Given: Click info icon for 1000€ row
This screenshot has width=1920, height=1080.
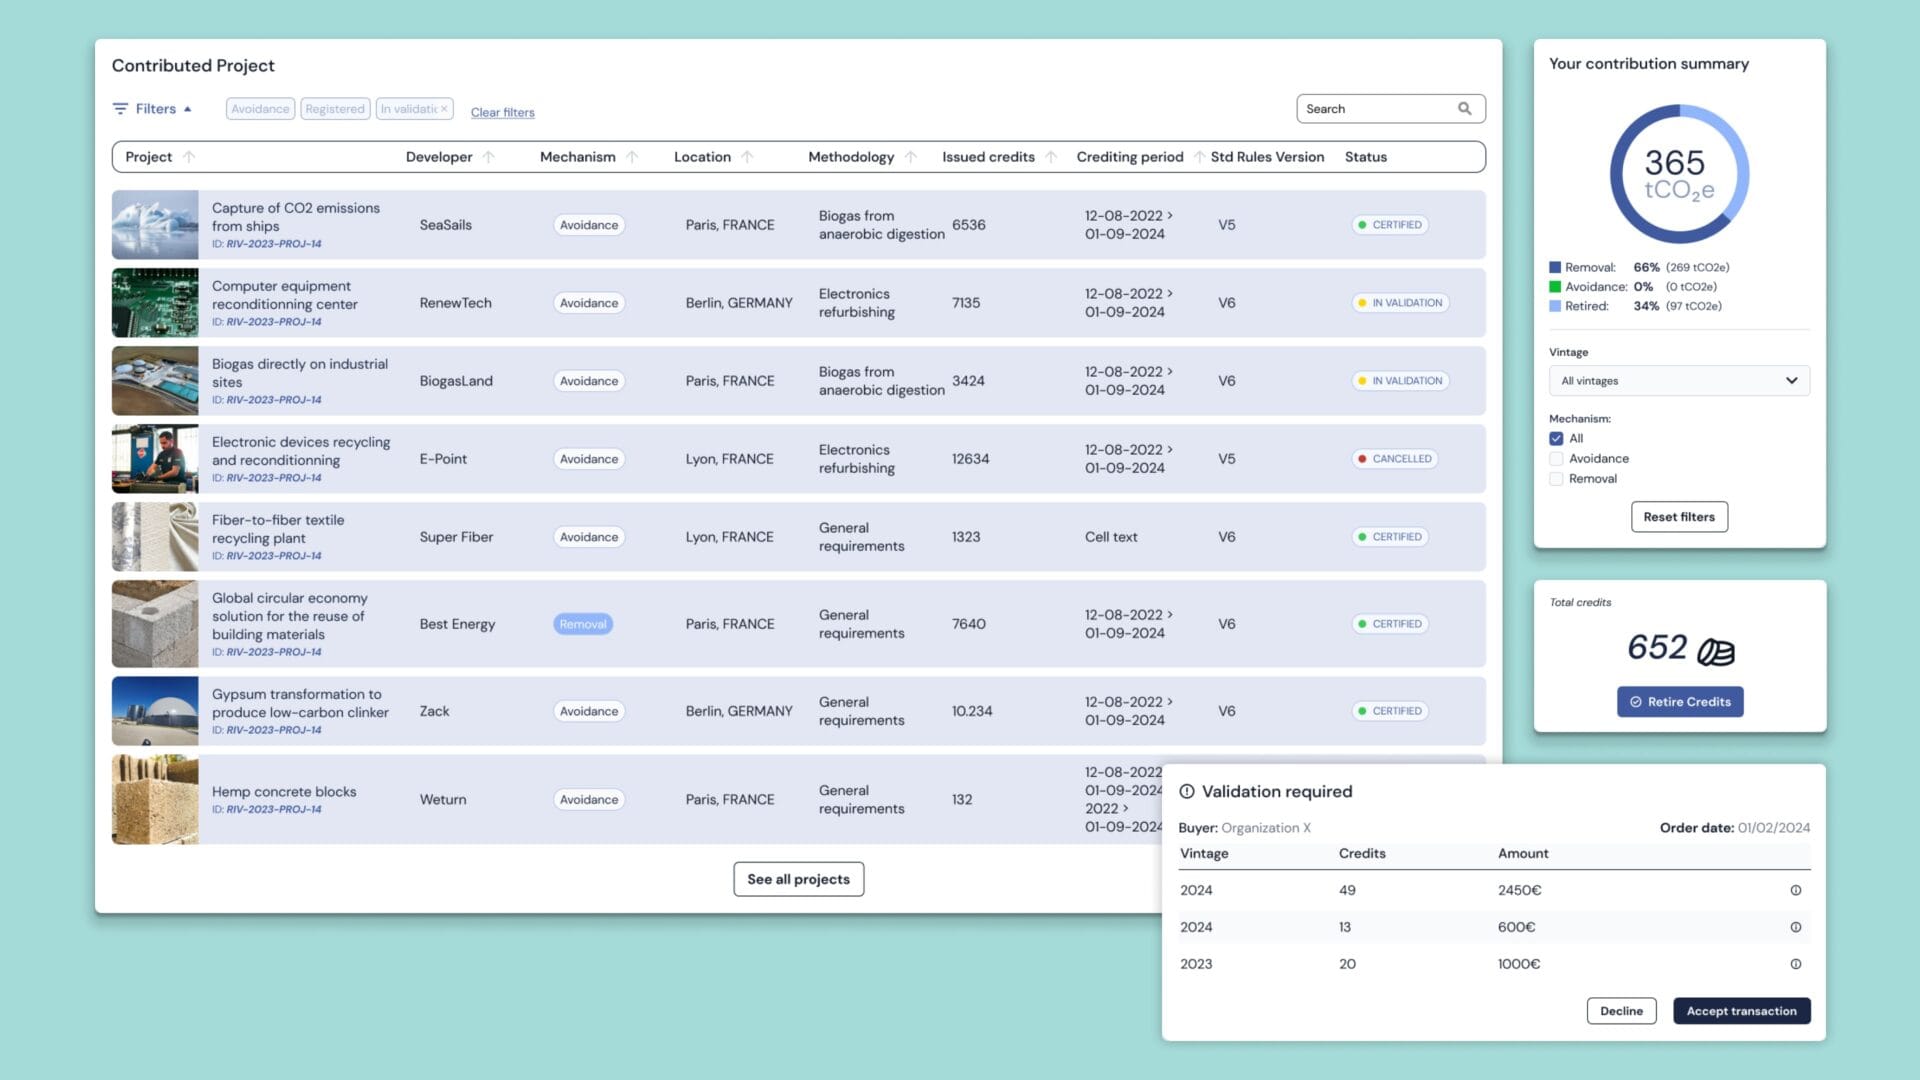Looking at the screenshot, I should coord(1795,964).
